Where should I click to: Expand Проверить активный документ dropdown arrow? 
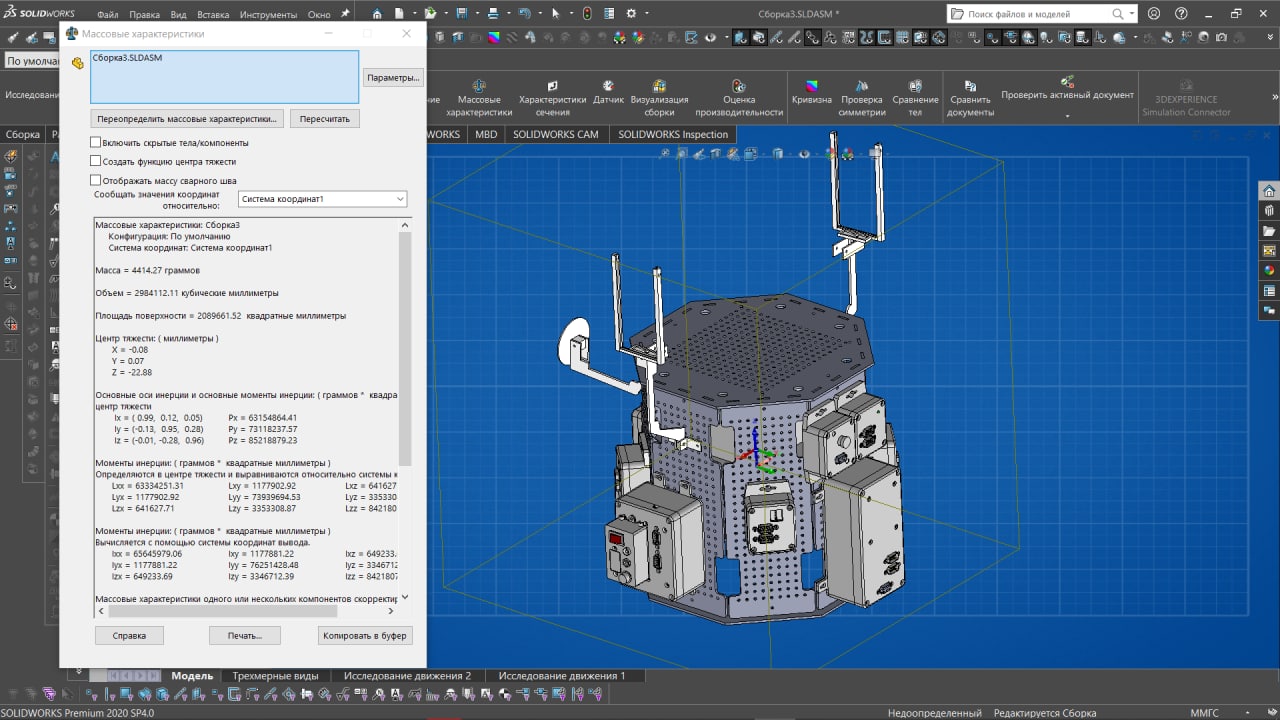pyautogui.click(x=1067, y=116)
